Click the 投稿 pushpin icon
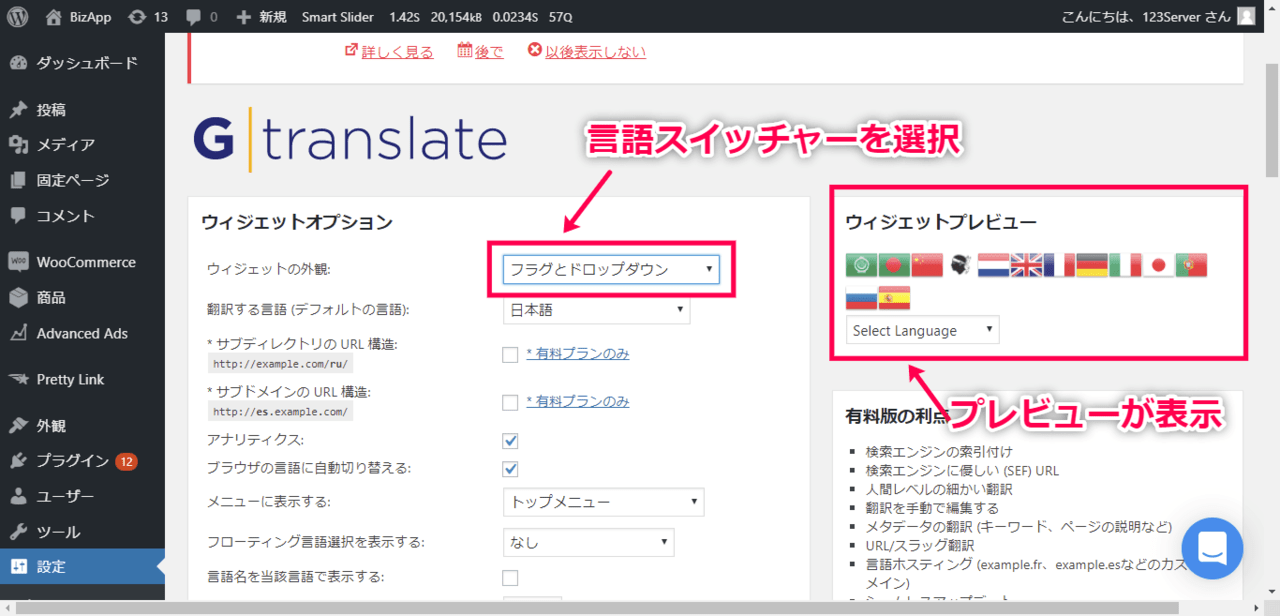This screenshot has height=616, width=1280. [18, 110]
